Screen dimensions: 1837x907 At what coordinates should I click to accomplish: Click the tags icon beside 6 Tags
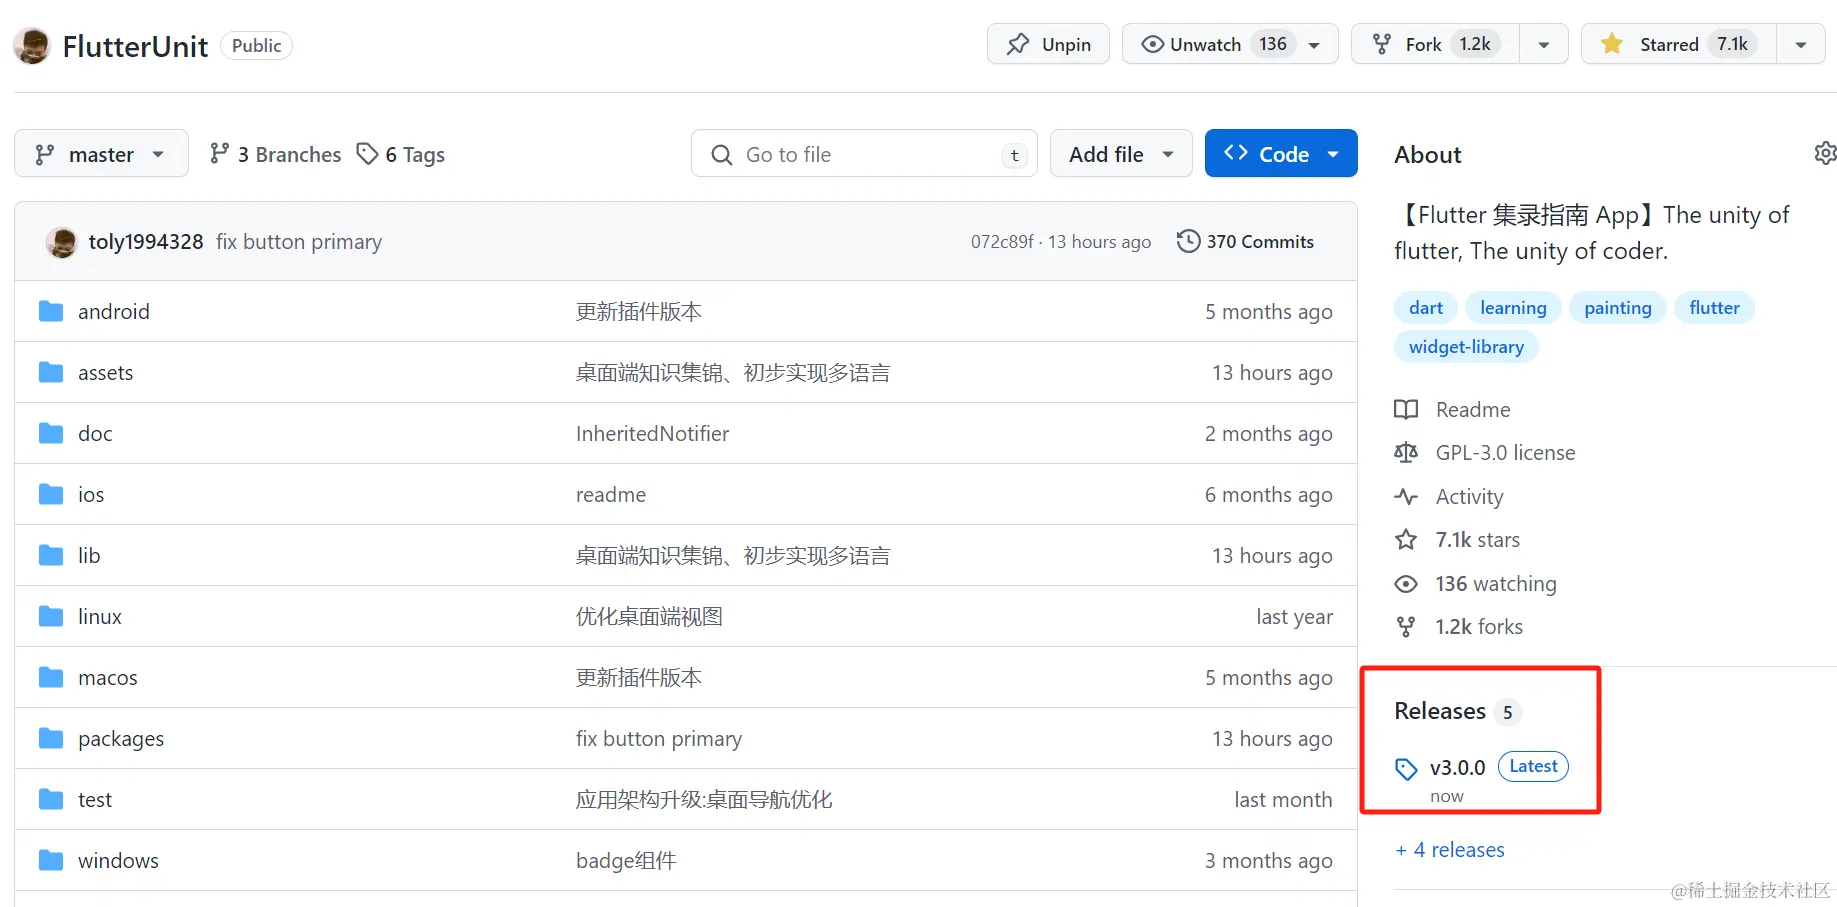tap(367, 154)
